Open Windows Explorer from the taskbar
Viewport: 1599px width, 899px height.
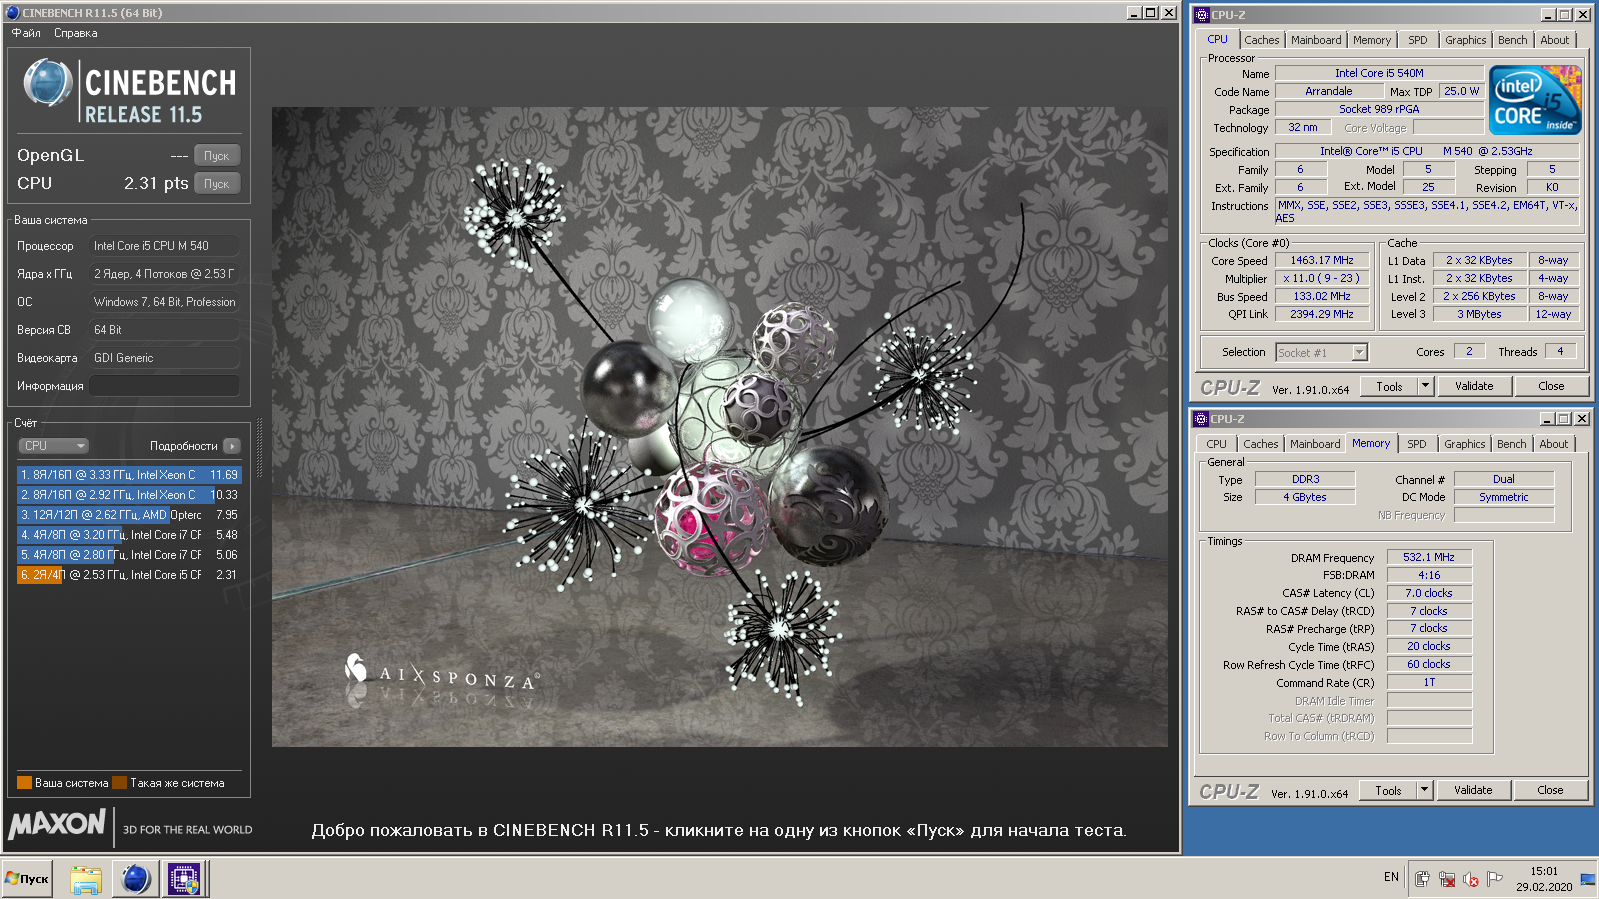pos(86,879)
